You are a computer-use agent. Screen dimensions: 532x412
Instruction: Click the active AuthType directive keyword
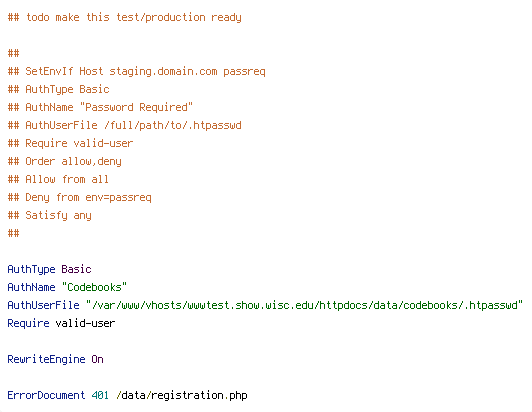[x=31, y=269]
